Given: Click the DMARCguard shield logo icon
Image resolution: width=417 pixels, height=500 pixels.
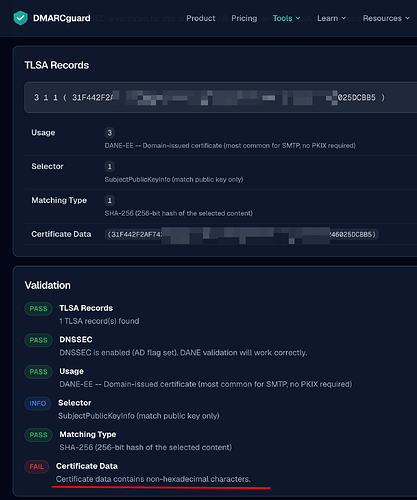Looking at the screenshot, I should [20, 18].
